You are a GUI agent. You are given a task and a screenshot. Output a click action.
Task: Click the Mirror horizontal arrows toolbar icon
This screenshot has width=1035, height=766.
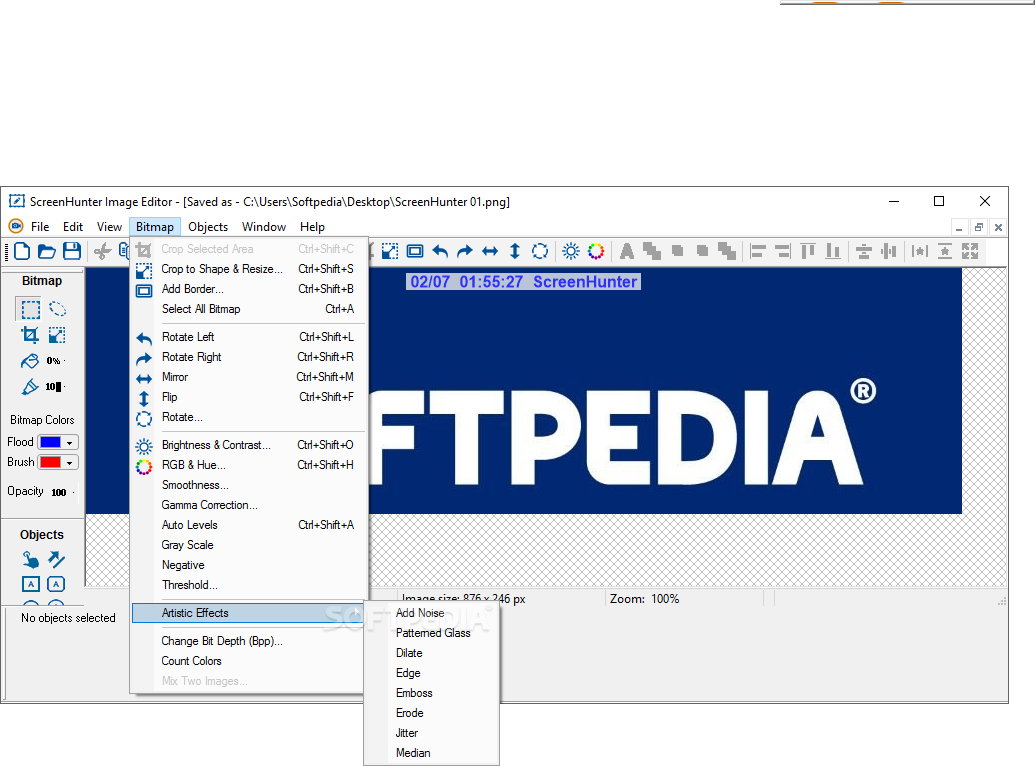(x=490, y=251)
